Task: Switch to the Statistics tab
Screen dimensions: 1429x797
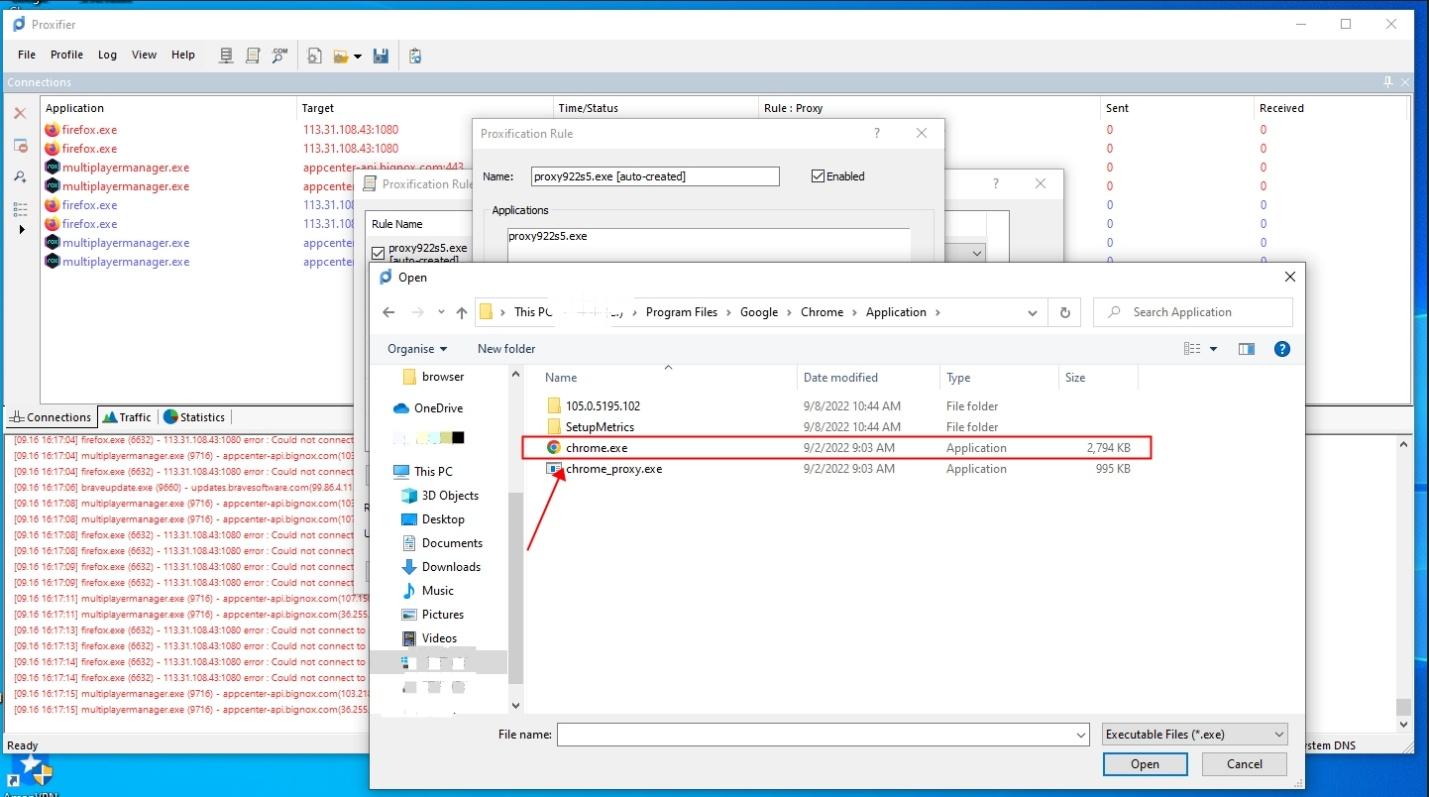Action: [194, 417]
